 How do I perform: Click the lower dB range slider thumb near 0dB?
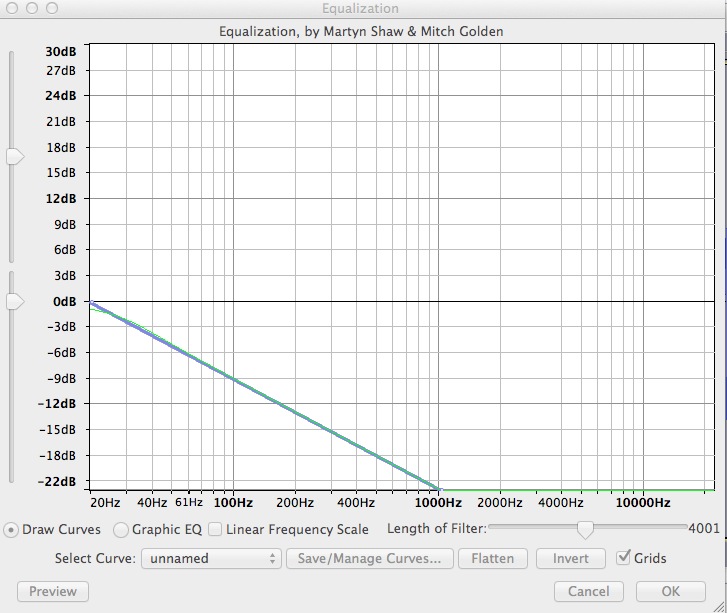15,301
